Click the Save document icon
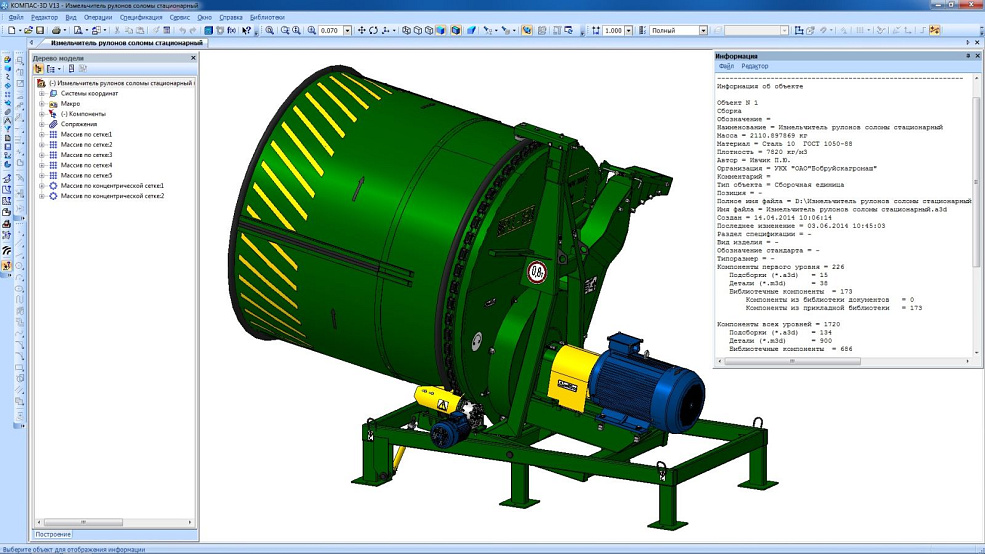 (x=40, y=31)
